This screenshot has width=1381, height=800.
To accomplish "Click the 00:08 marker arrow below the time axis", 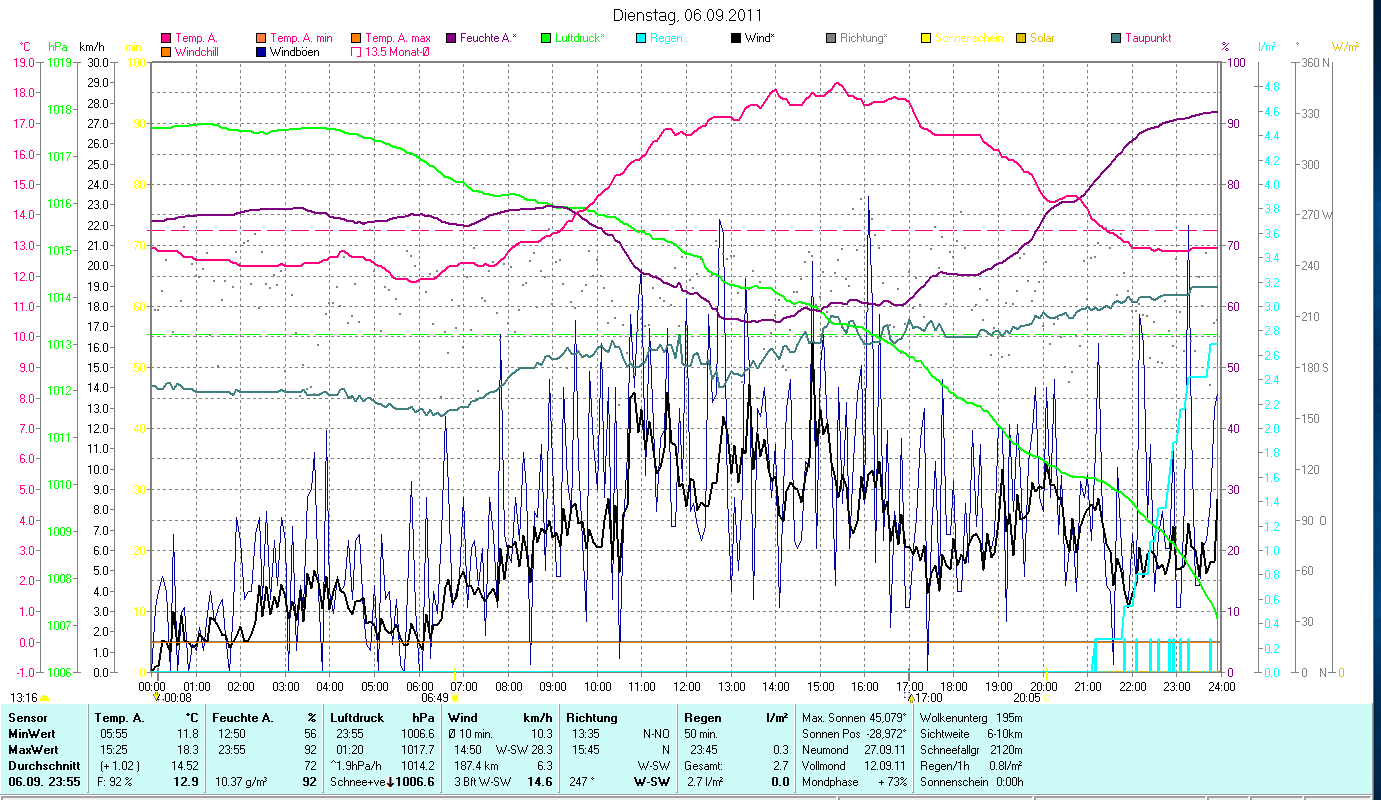I will (156, 697).
